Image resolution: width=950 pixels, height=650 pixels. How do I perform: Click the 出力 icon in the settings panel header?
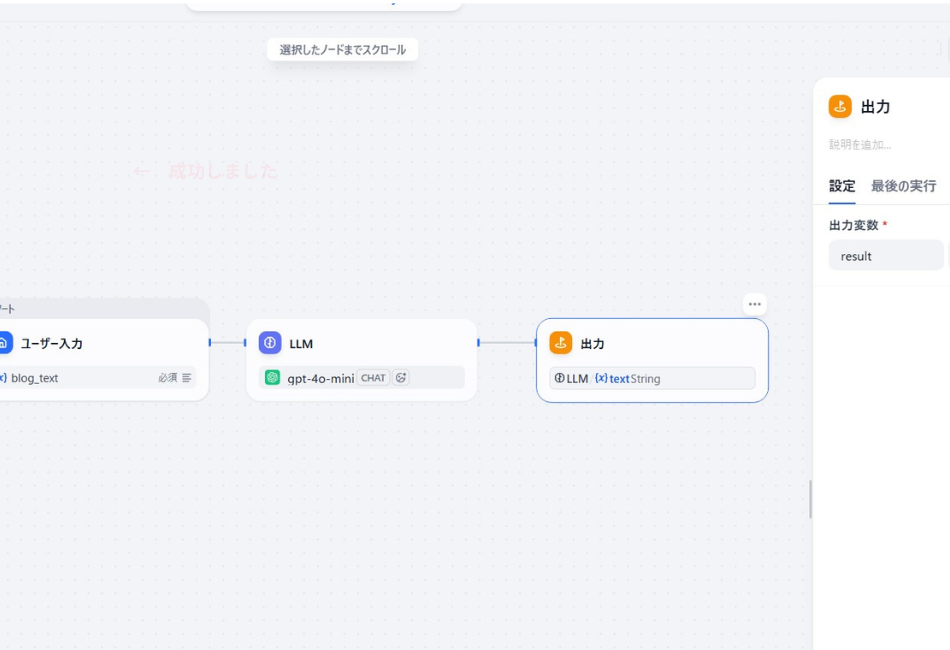click(838, 106)
